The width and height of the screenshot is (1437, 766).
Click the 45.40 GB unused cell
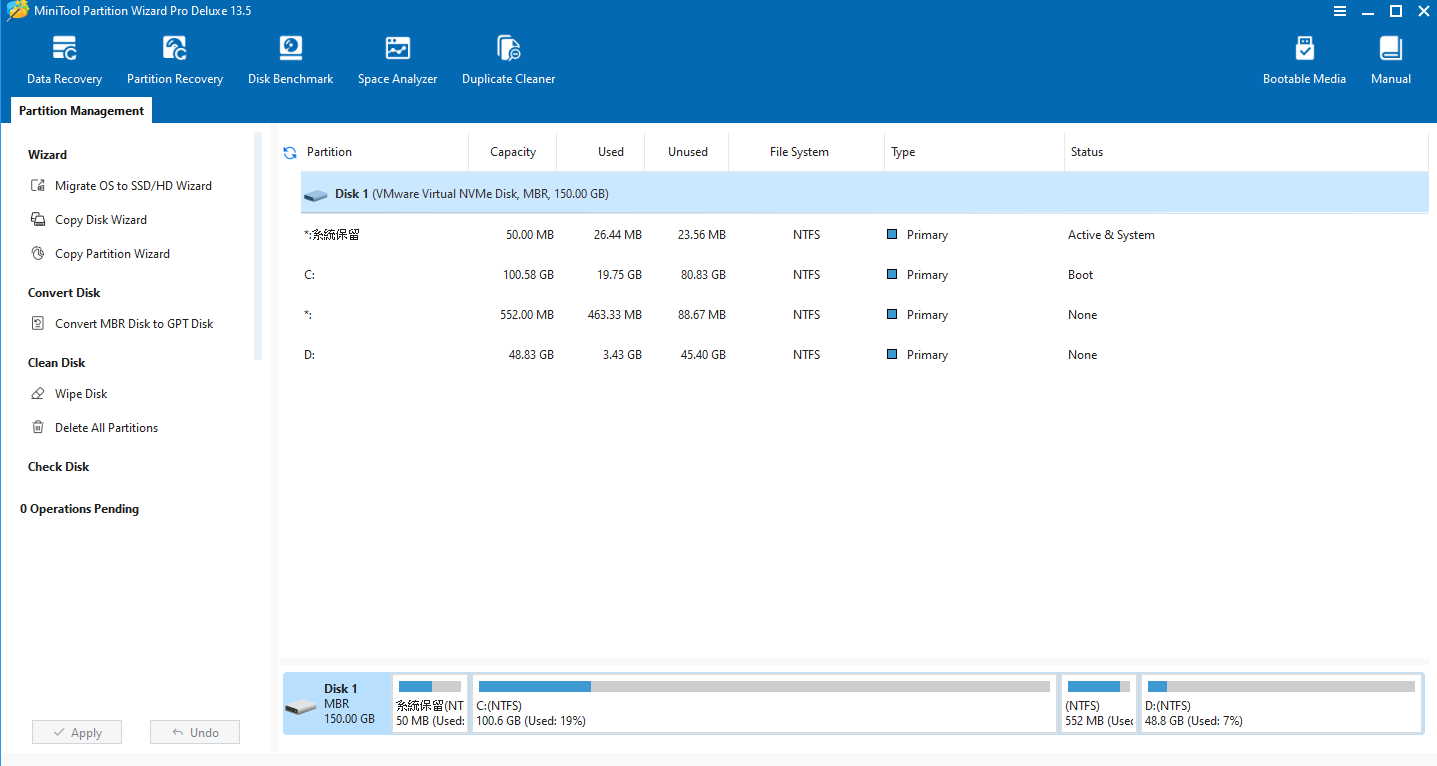point(703,355)
